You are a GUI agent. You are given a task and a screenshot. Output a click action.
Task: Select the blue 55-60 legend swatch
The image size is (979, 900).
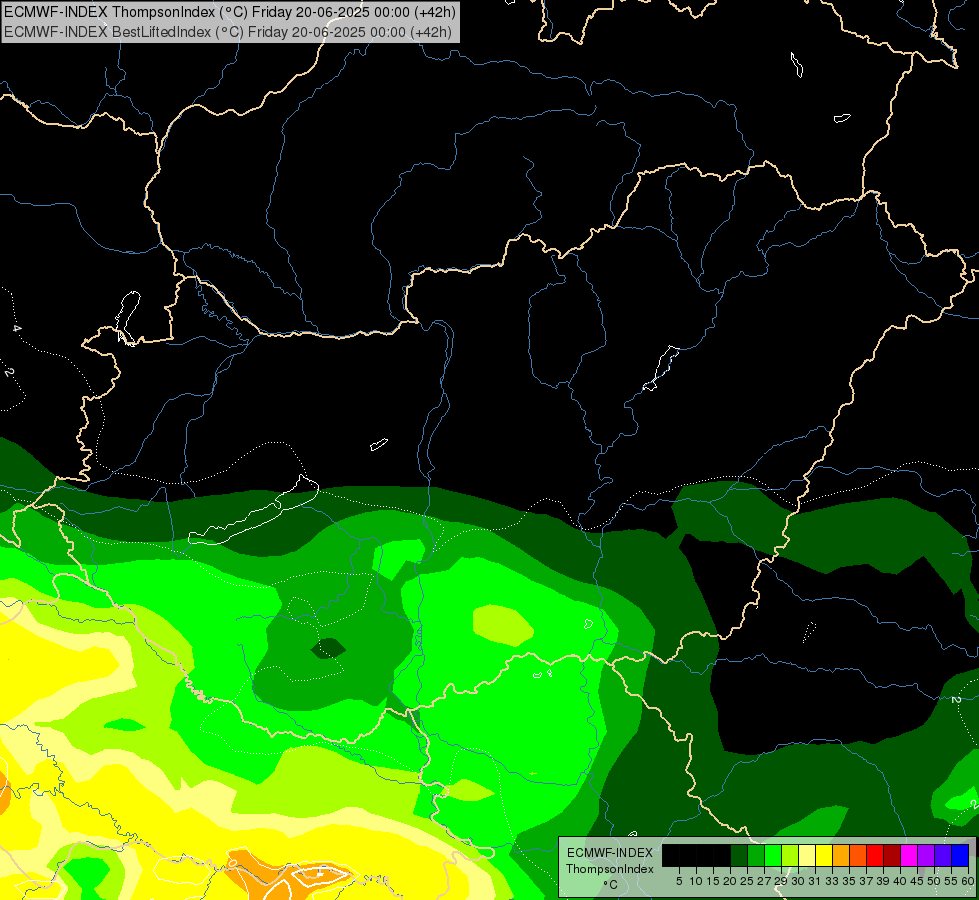(x=960, y=855)
